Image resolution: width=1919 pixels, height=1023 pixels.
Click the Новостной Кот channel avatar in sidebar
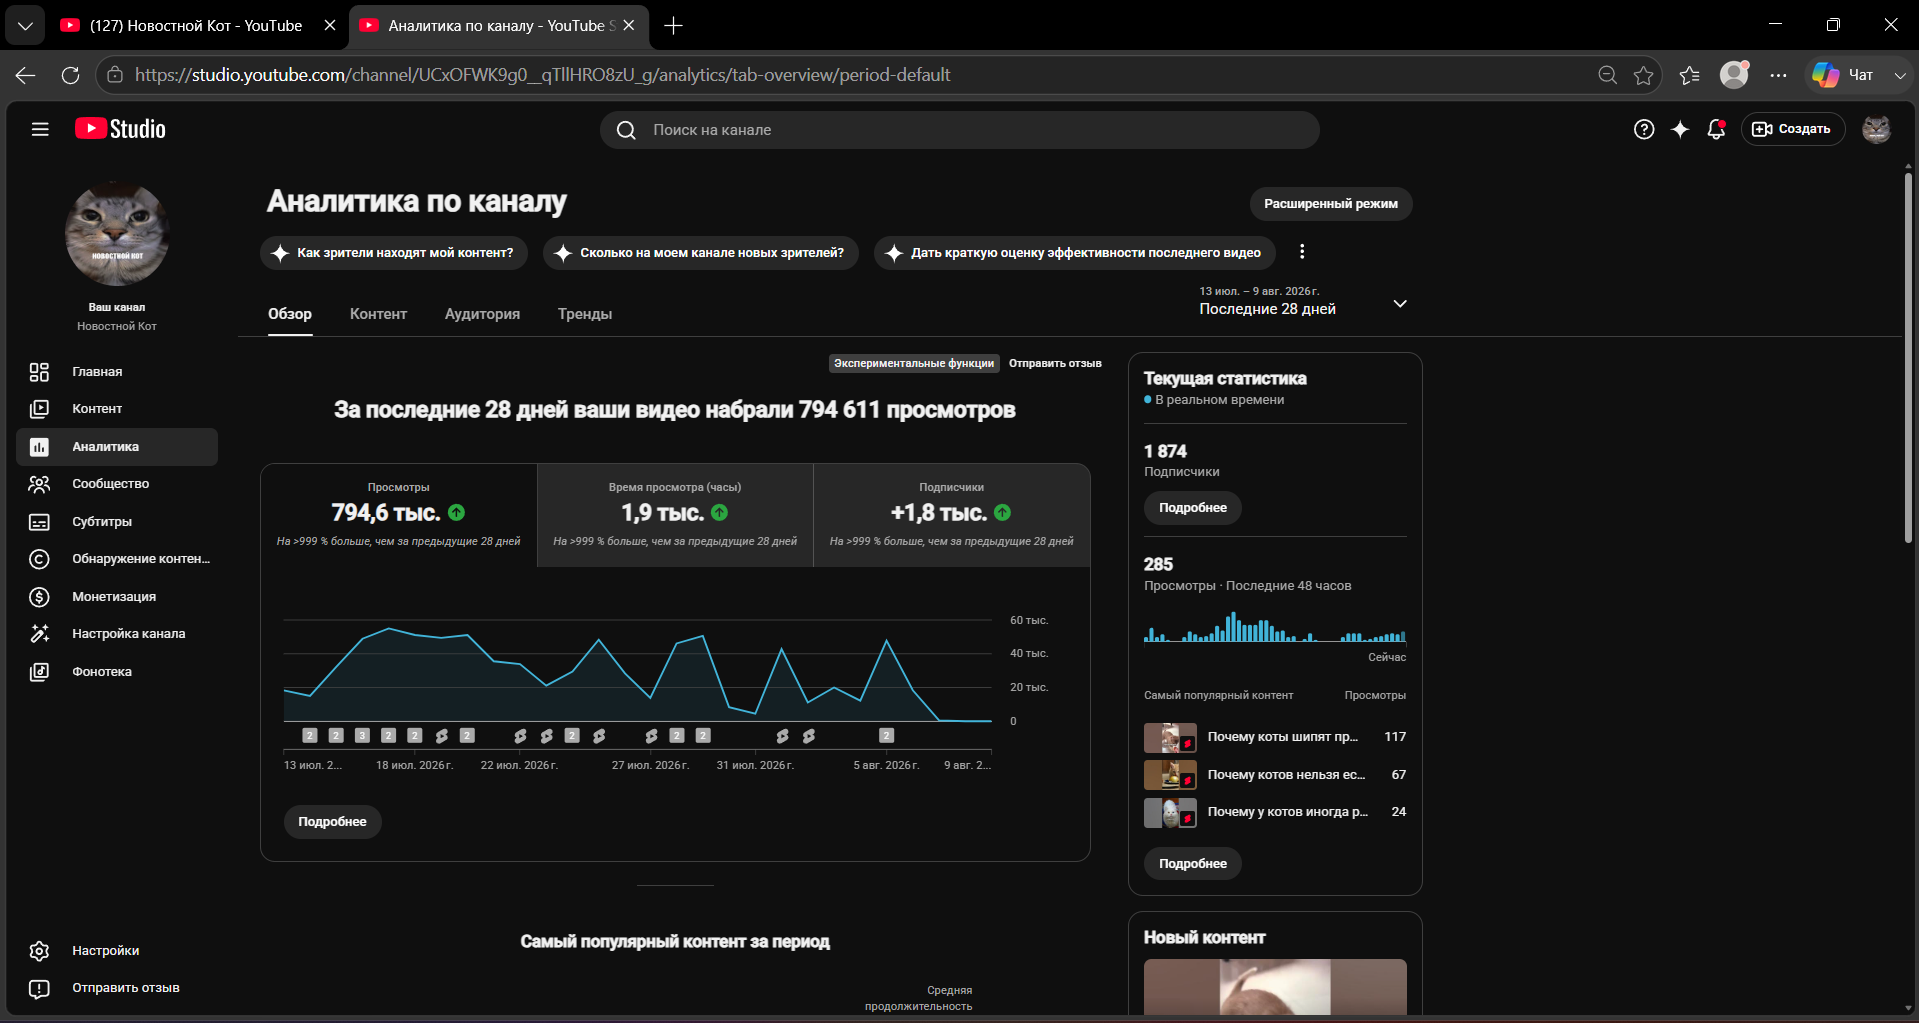click(x=117, y=234)
